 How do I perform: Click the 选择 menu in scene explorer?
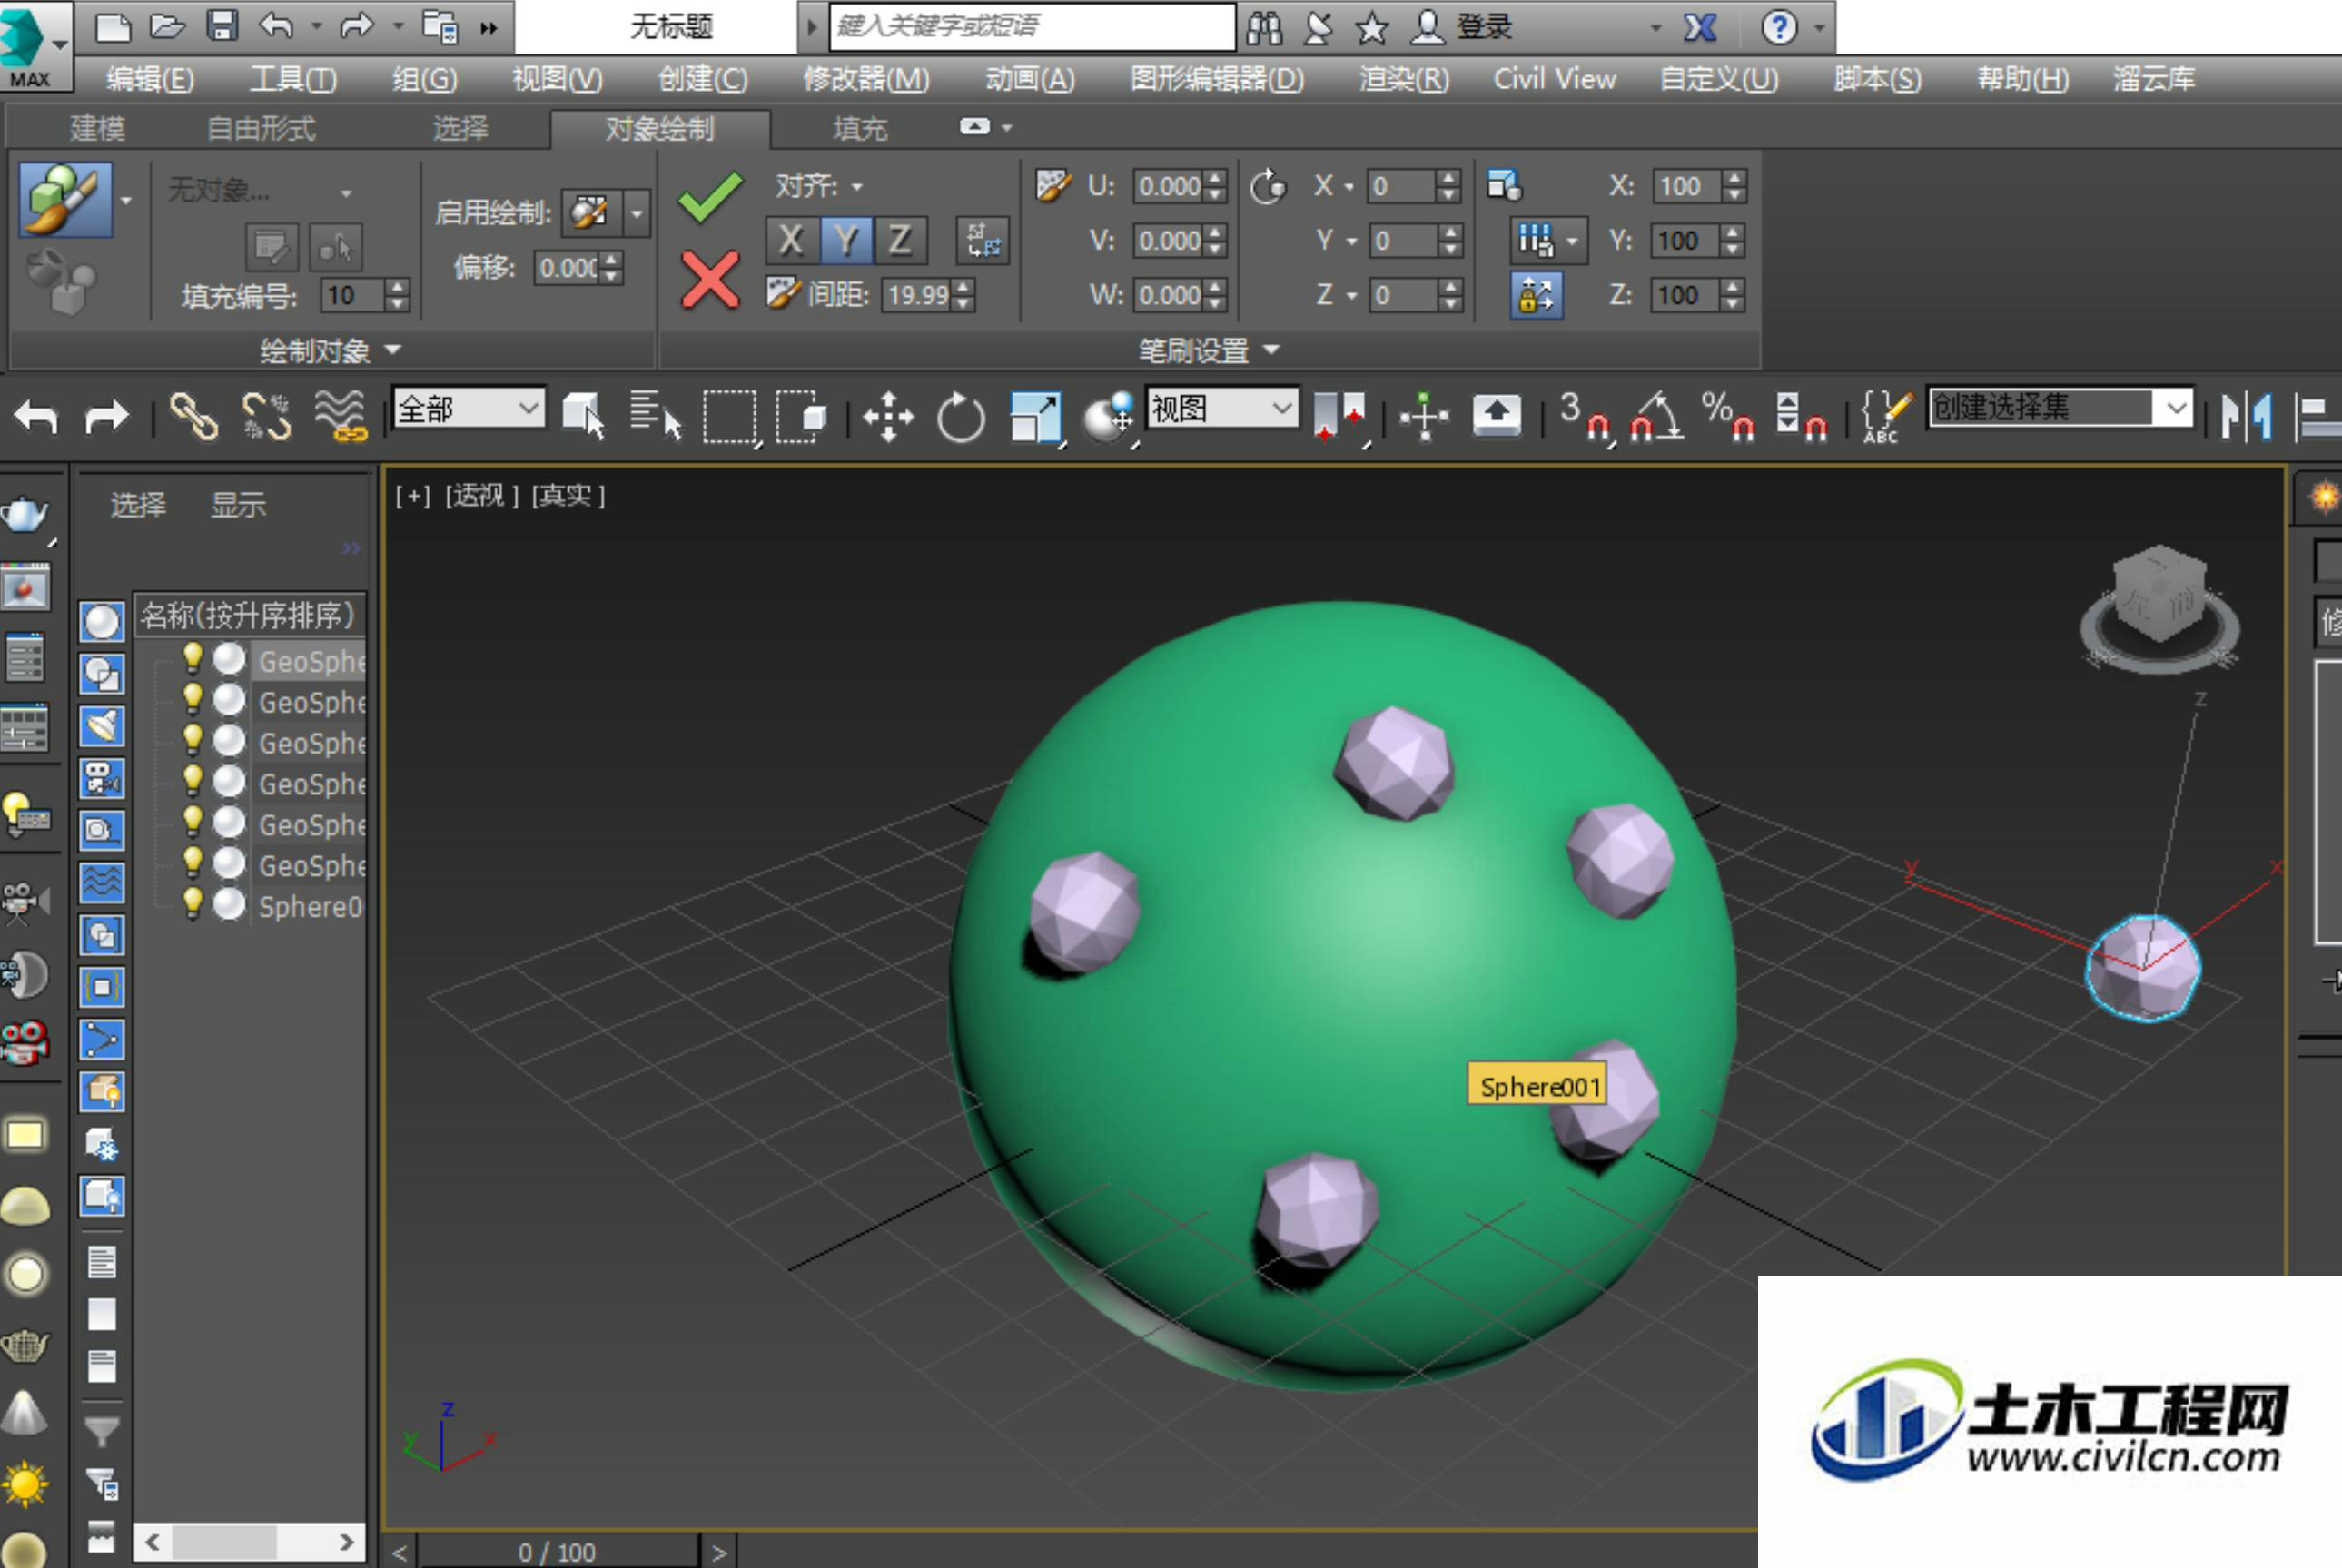(138, 505)
